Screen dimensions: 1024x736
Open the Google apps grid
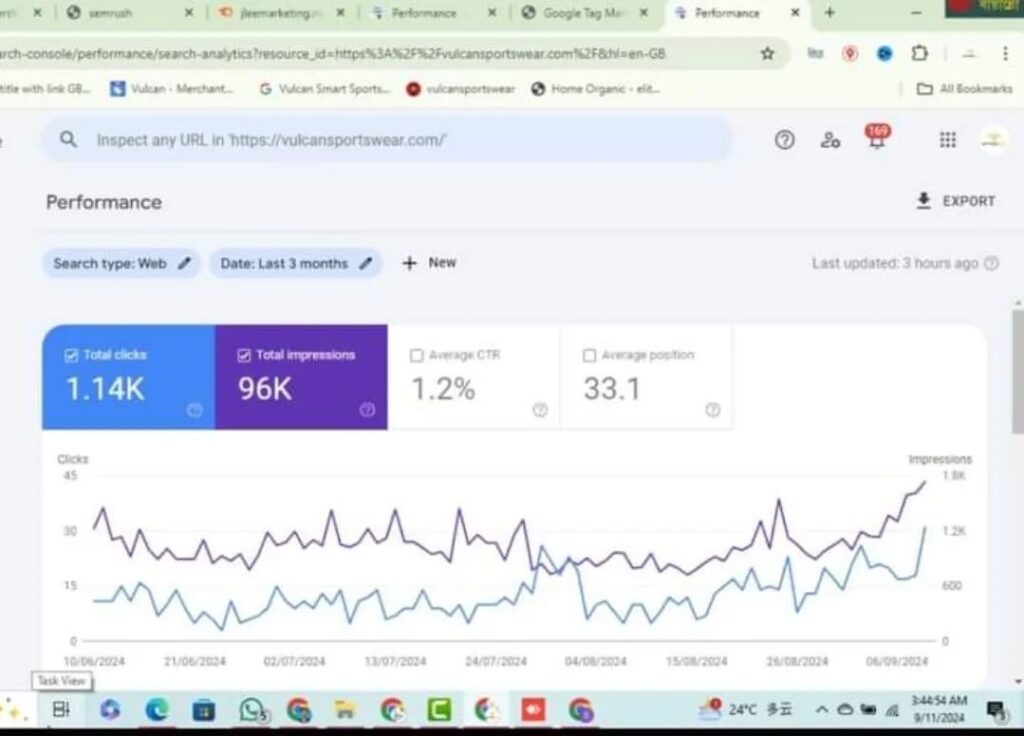tap(947, 140)
